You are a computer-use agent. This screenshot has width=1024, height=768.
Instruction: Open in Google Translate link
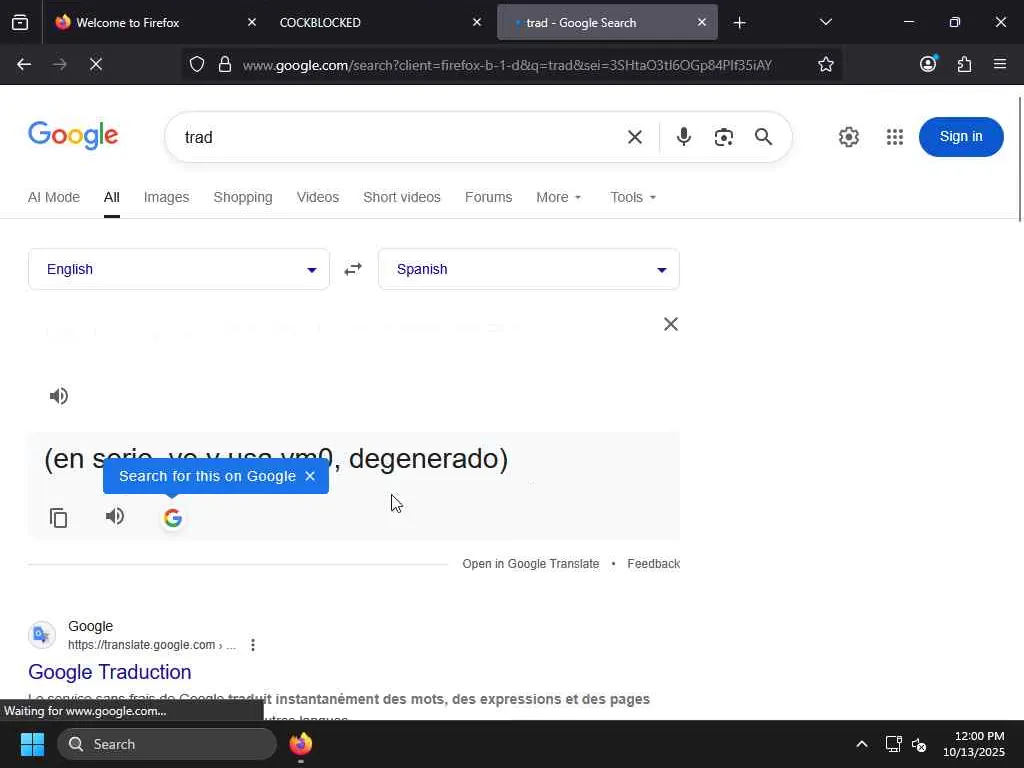(x=531, y=564)
